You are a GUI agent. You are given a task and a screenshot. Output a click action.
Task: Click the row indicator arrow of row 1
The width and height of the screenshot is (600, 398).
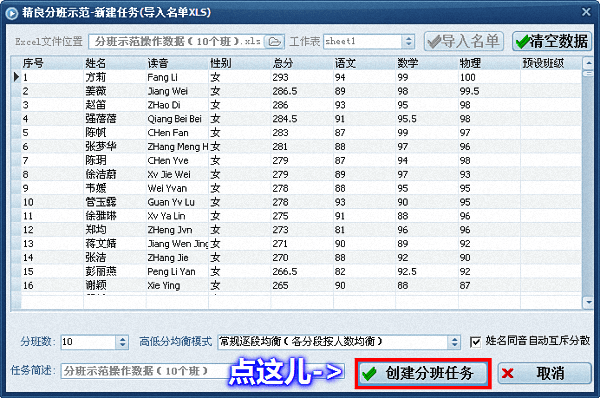point(16,77)
